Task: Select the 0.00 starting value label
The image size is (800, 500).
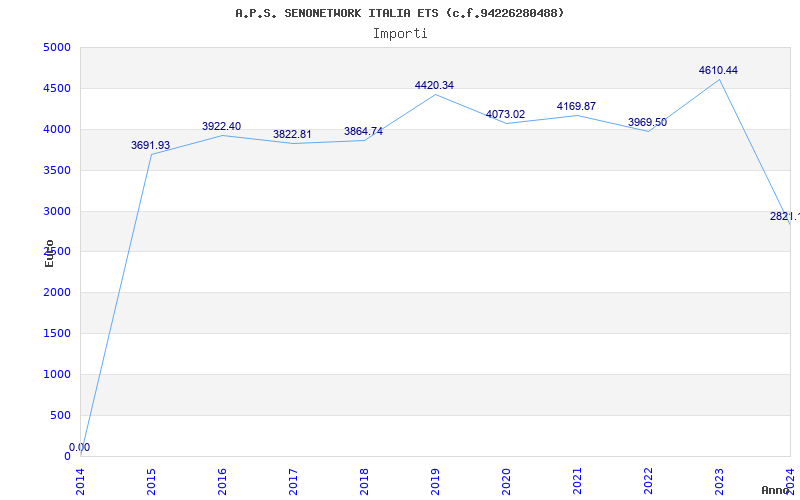Action: (x=80, y=447)
